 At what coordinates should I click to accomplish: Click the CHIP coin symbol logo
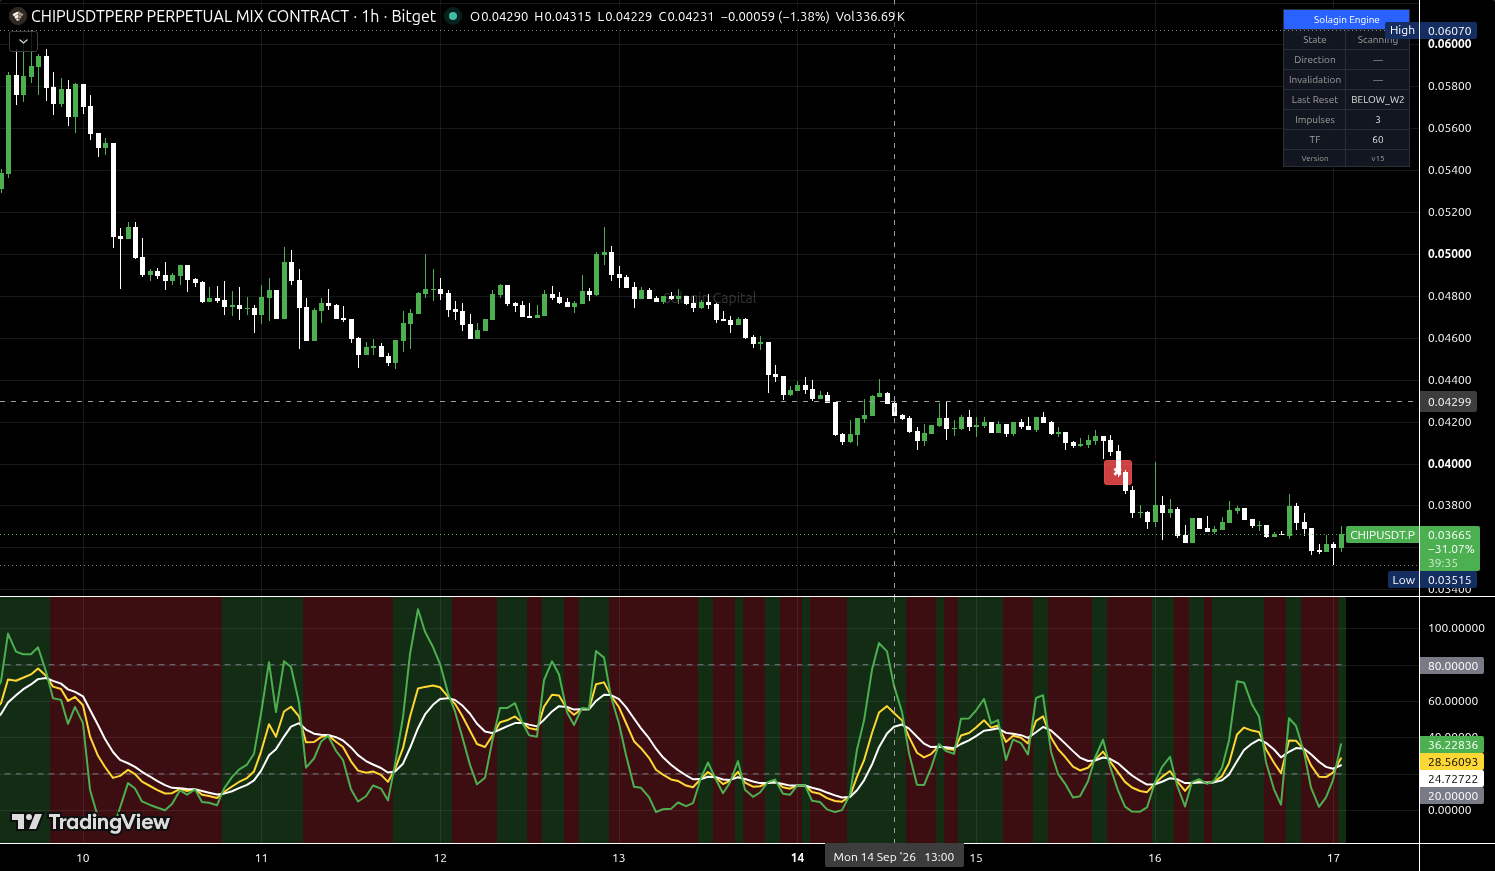click(17, 16)
